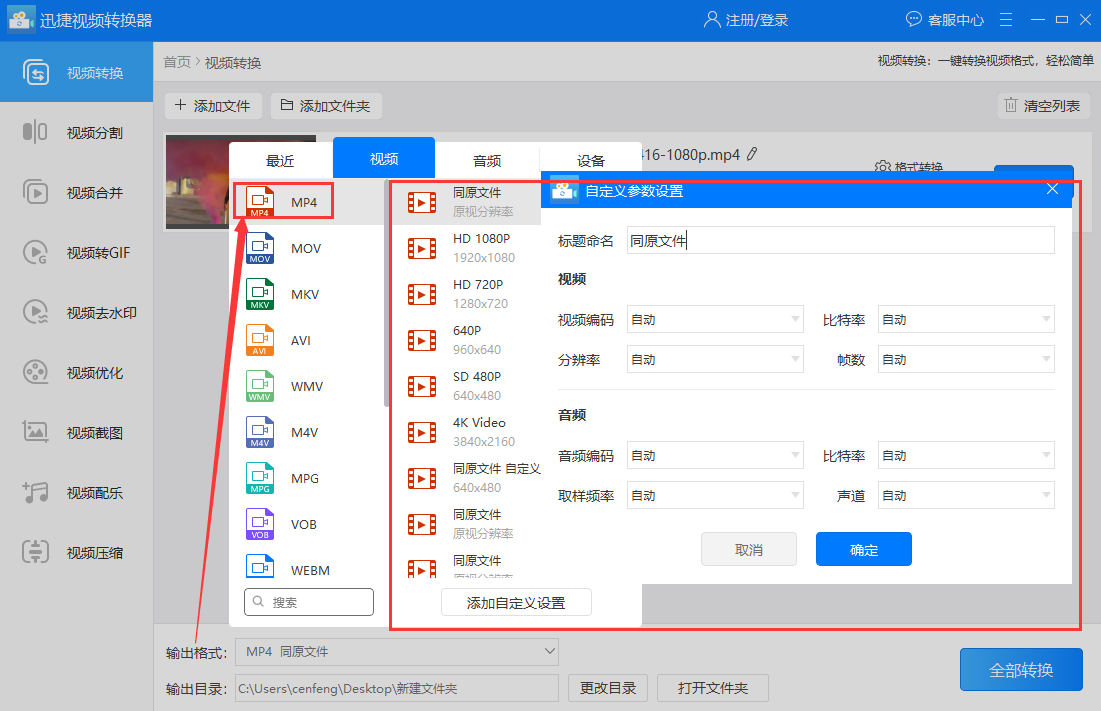Click the 添加文件夹 button
The width and height of the screenshot is (1101, 711).
(326, 106)
